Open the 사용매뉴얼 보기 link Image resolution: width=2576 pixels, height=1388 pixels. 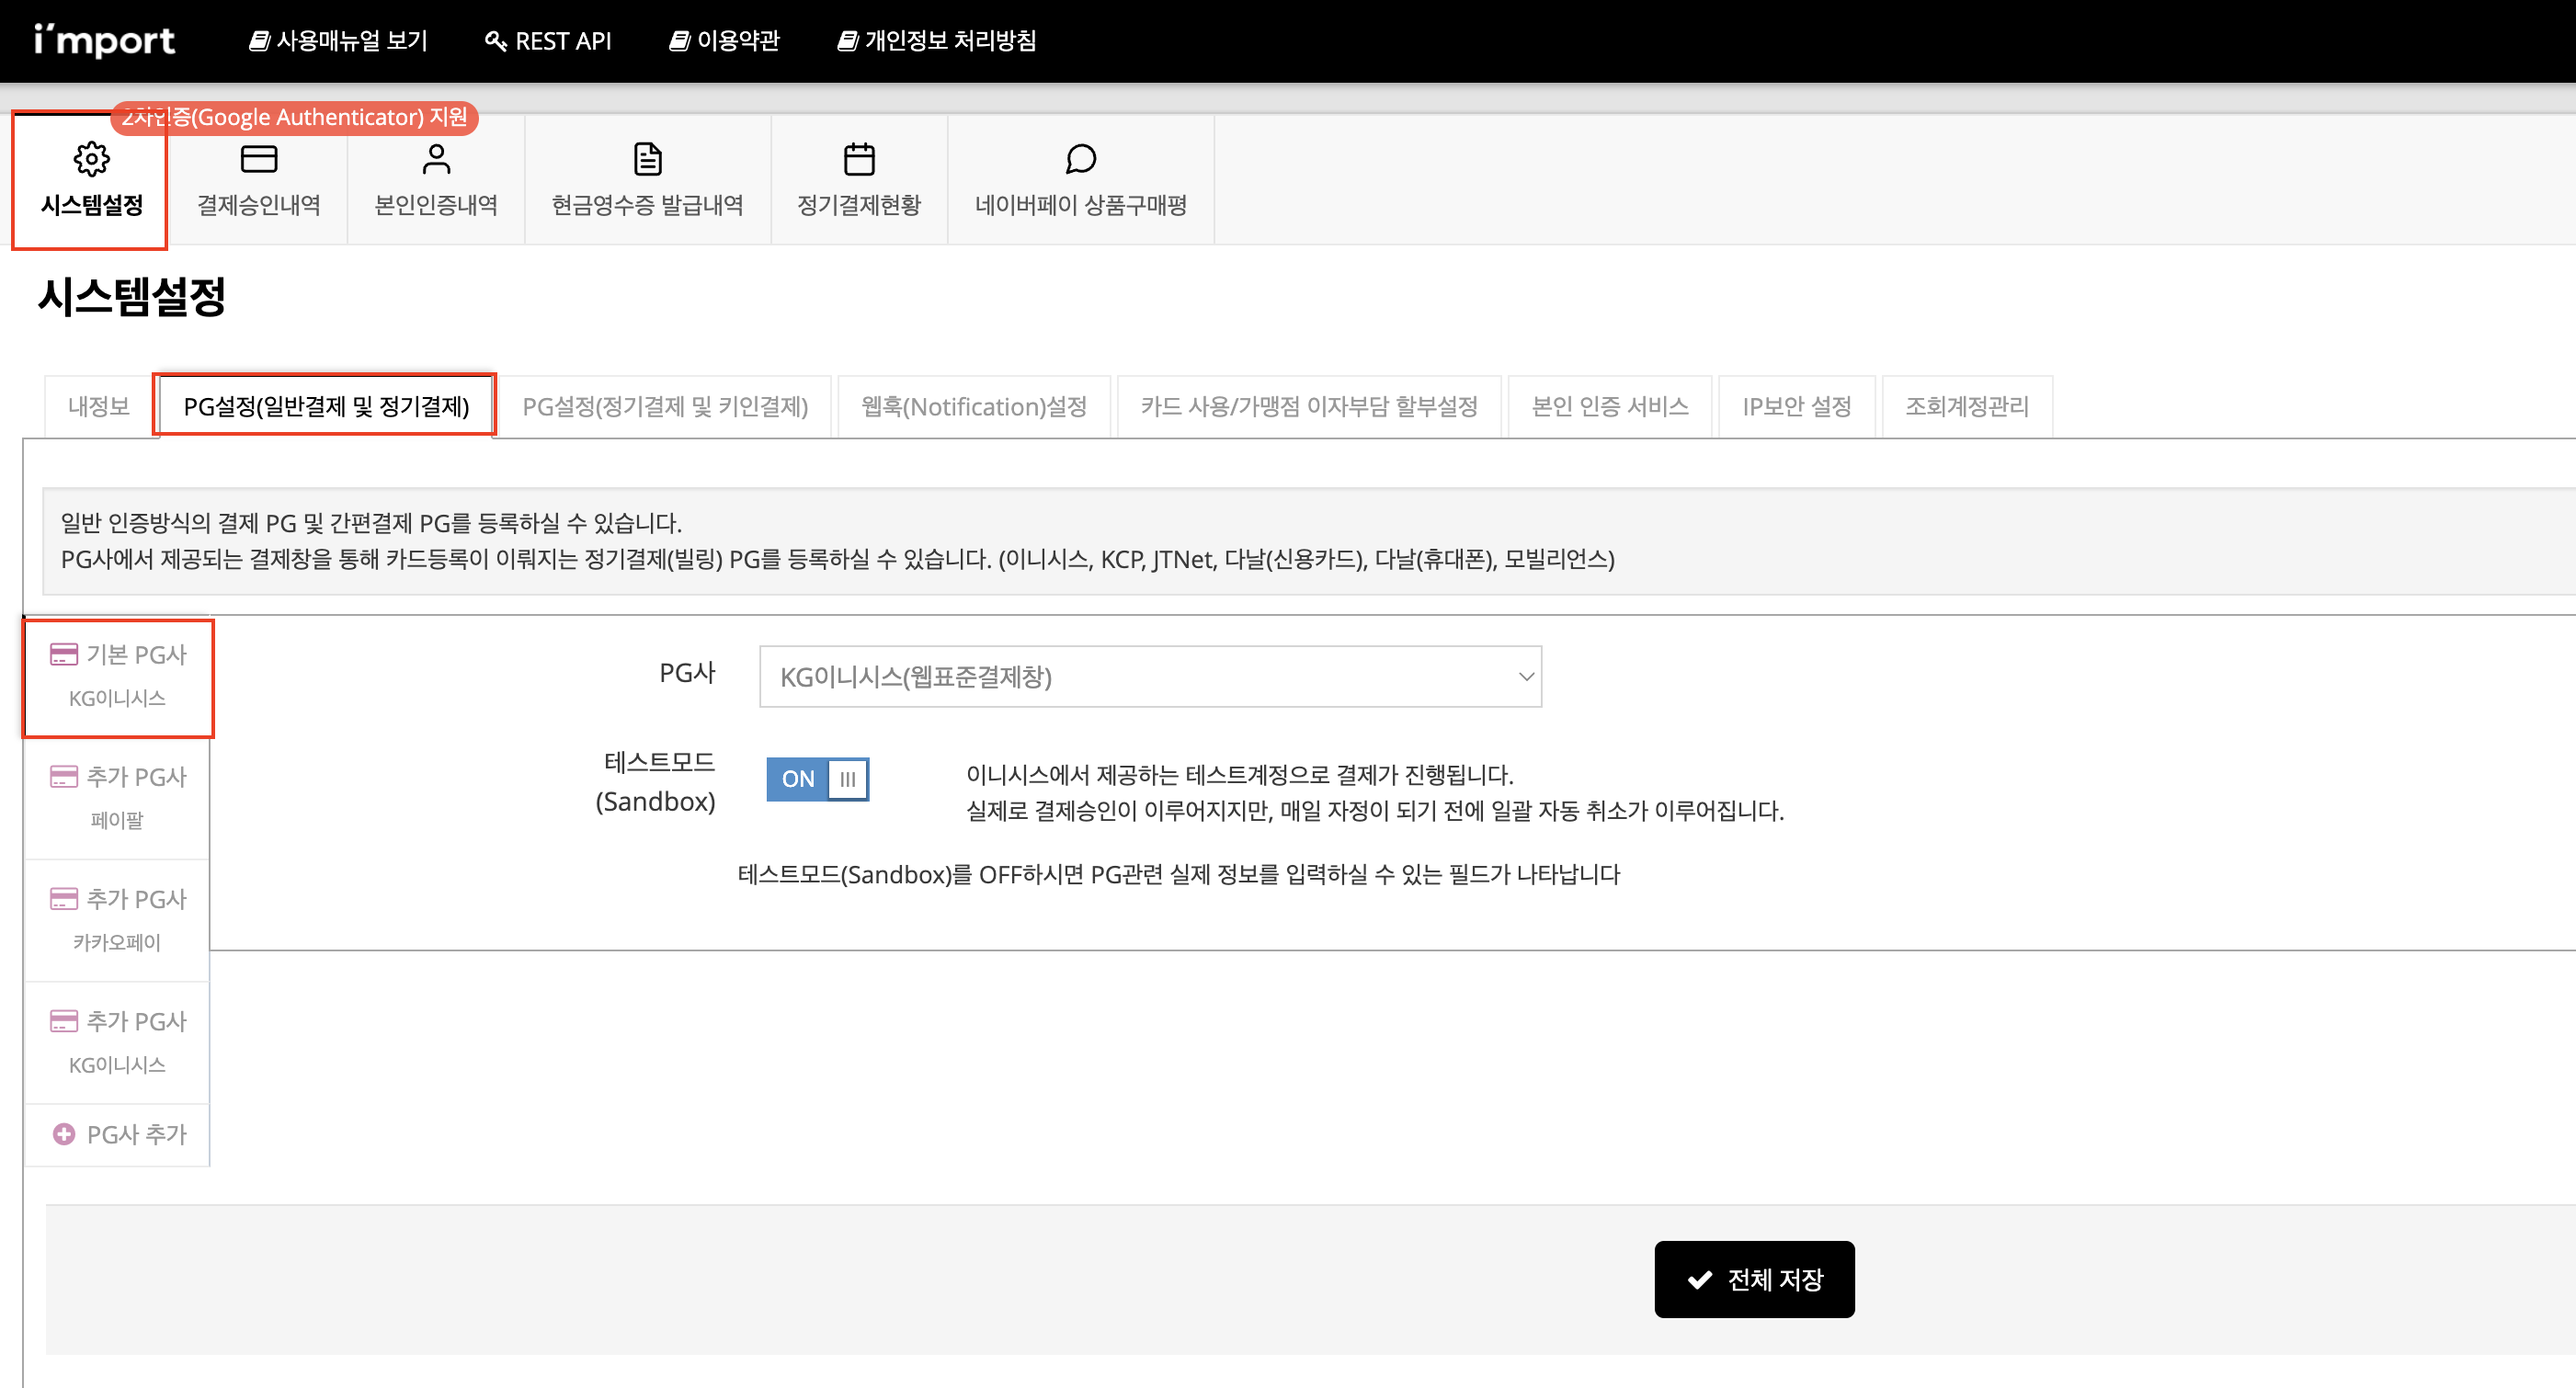338,41
